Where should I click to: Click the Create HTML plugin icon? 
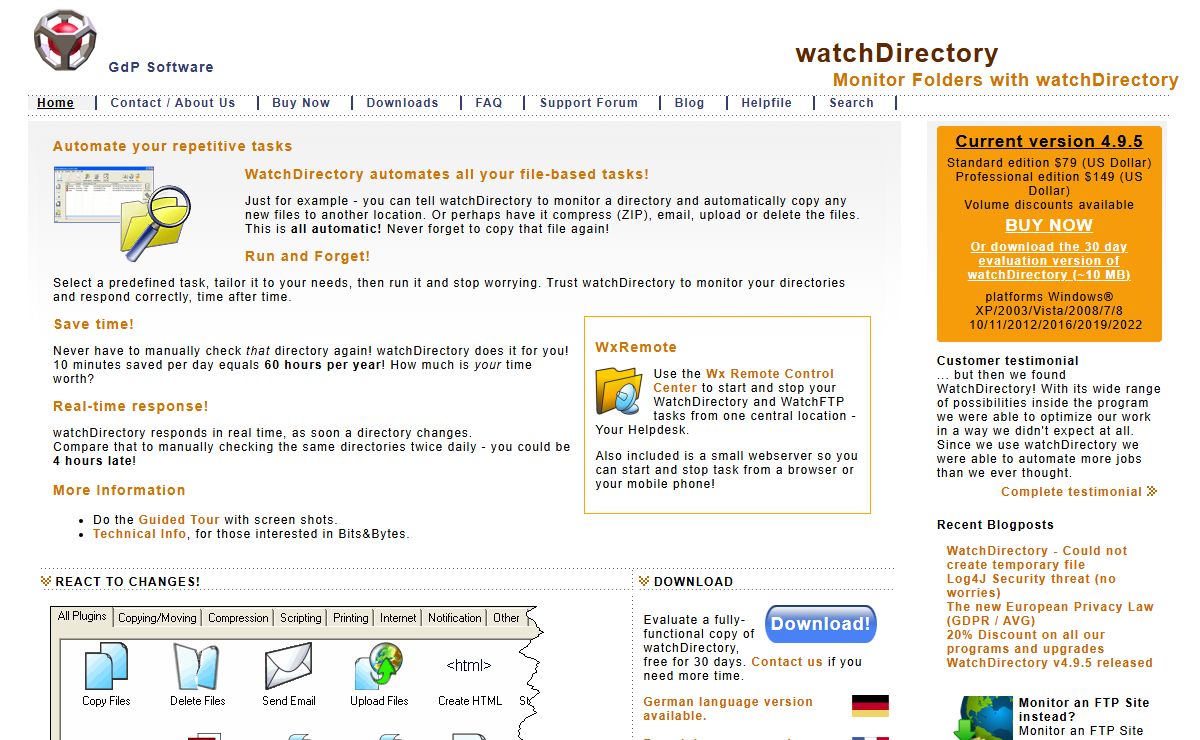[469, 665]
